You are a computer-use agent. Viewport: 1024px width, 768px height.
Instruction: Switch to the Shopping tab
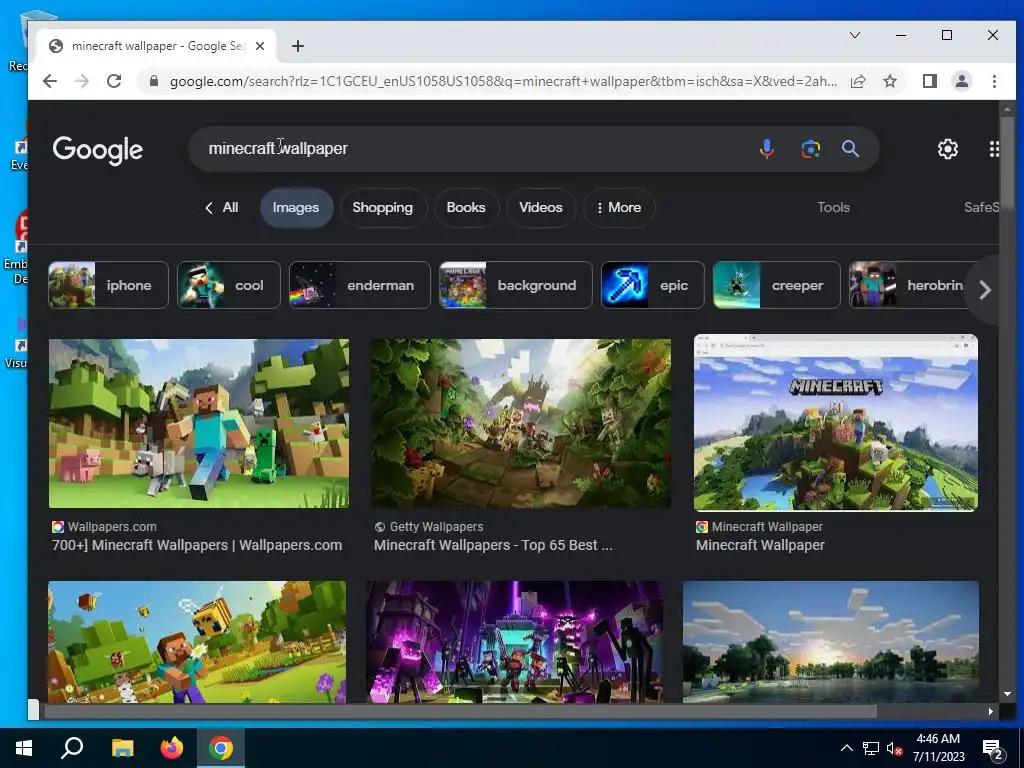point(383,208)
